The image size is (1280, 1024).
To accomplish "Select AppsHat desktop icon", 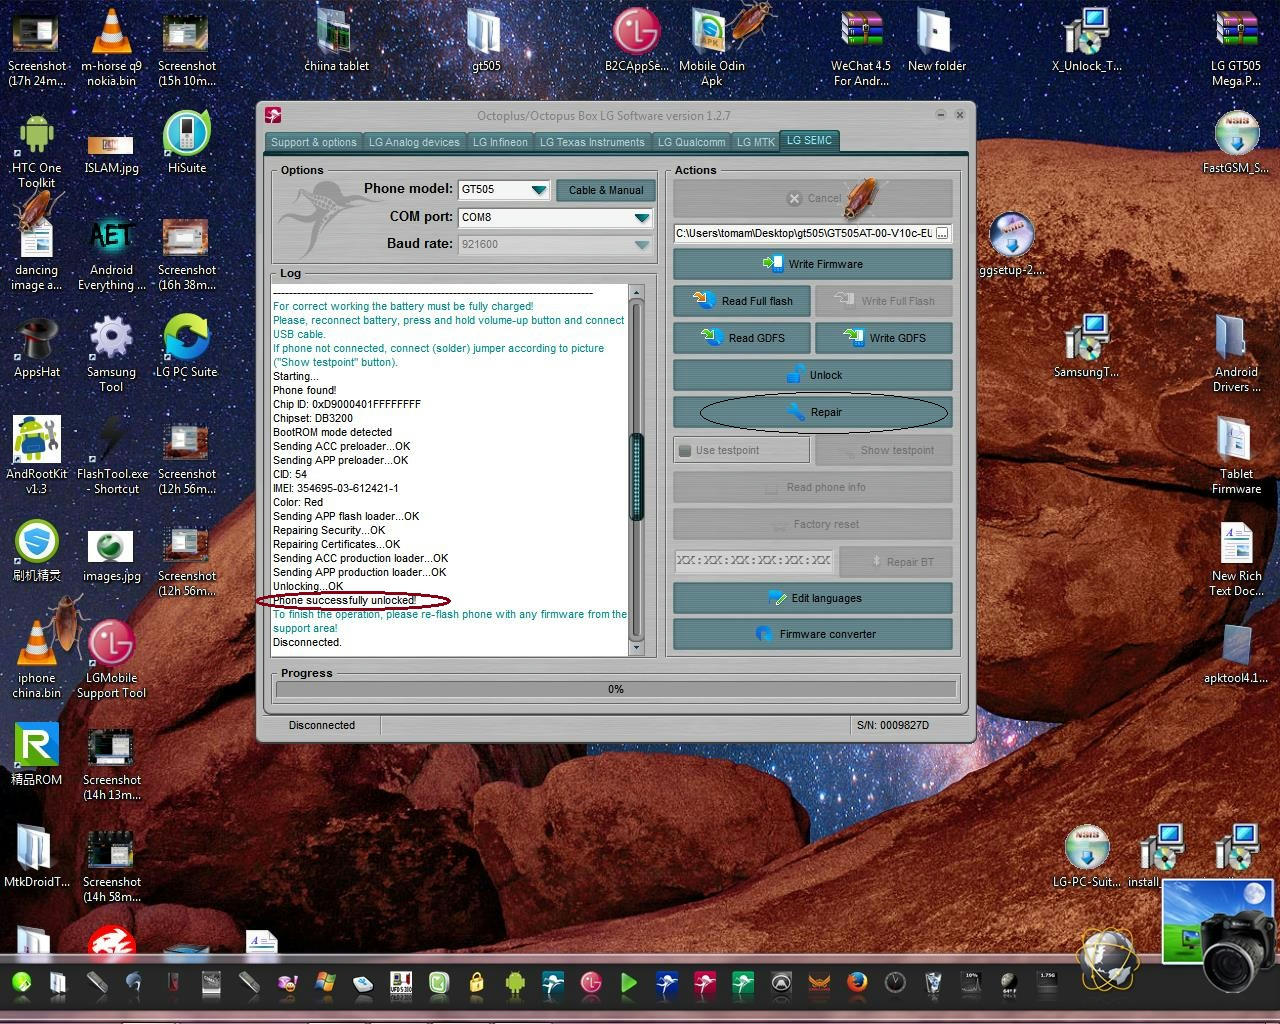I will point(37,348).
